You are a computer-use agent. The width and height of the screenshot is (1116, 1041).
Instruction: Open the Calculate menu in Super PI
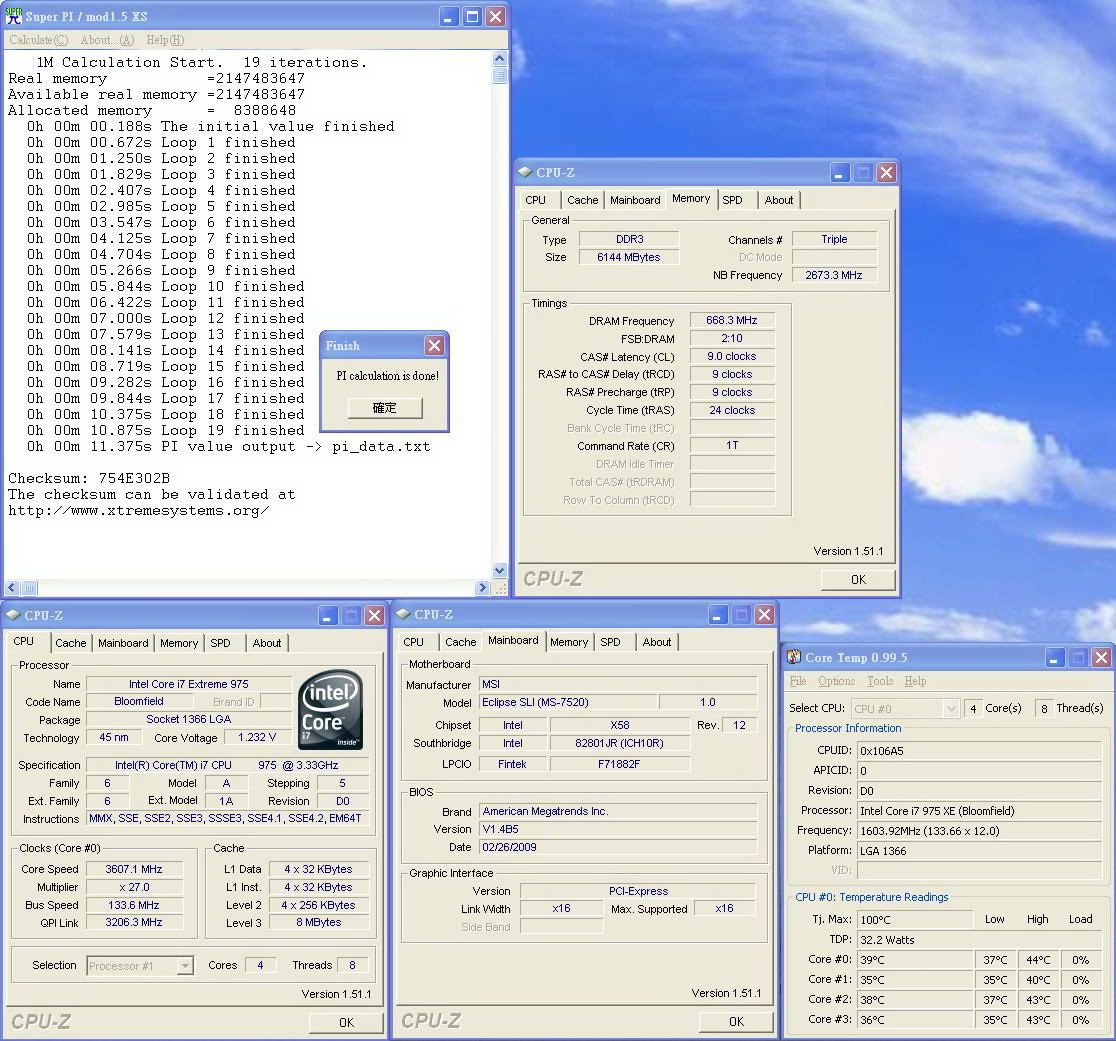[x=38, y=40]
